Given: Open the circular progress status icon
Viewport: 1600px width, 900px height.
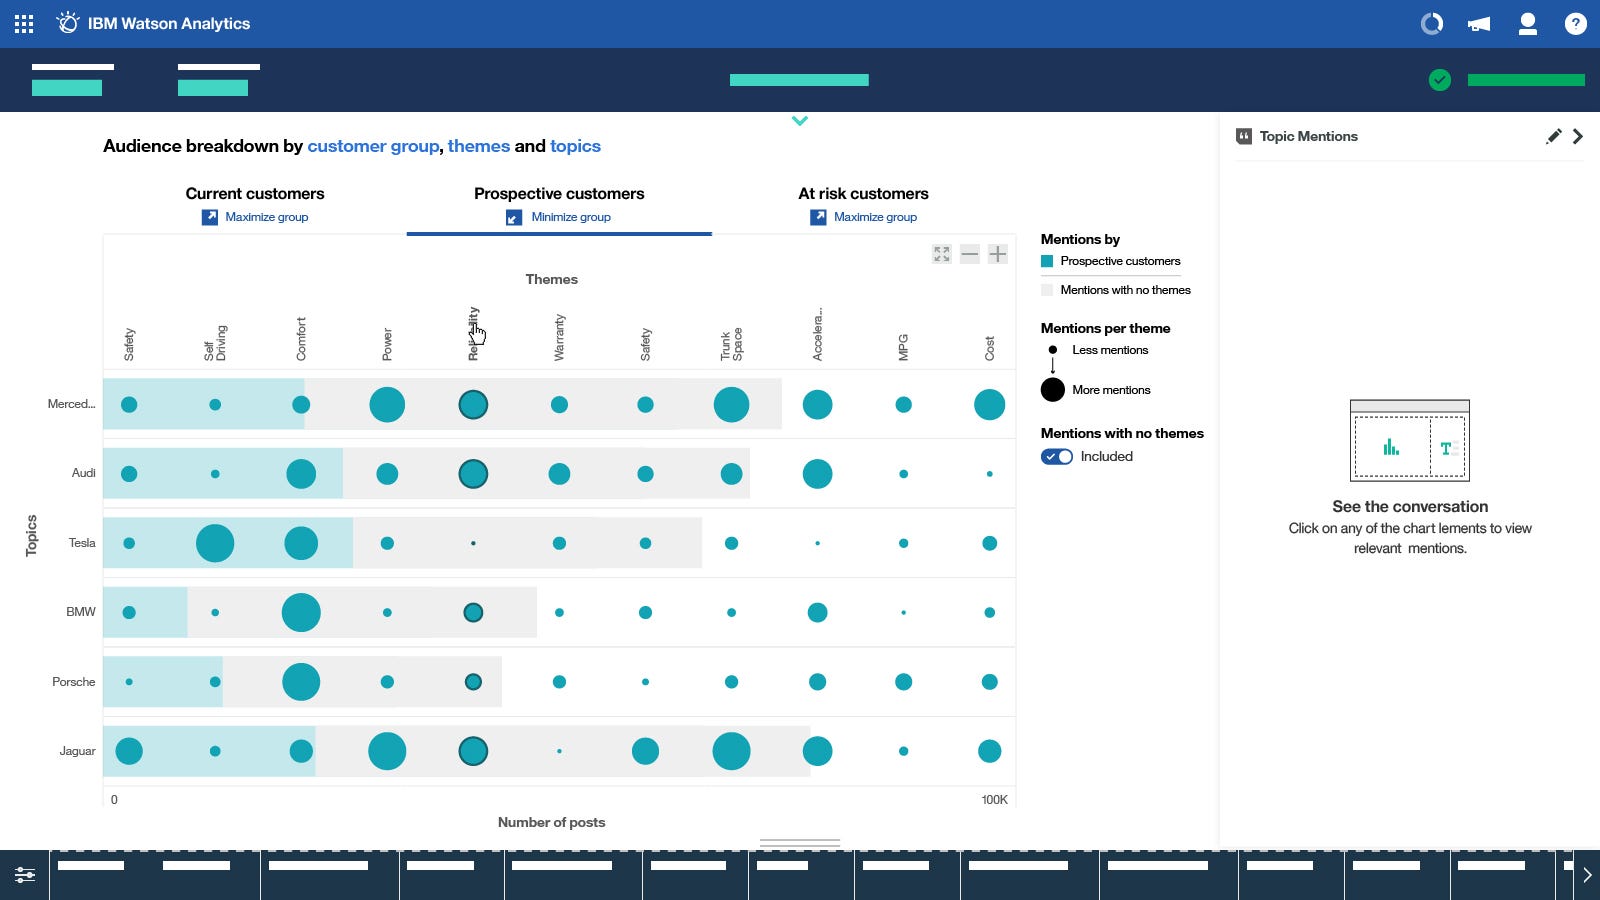Looking at the screenshot, I should click(x=1432, y=23).
